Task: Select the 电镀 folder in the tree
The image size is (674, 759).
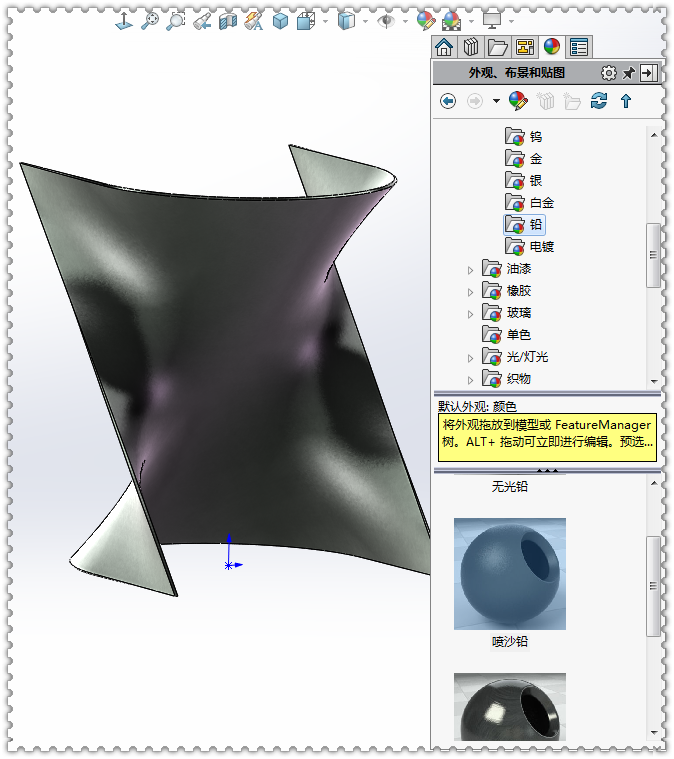Action: coord(541,247)
